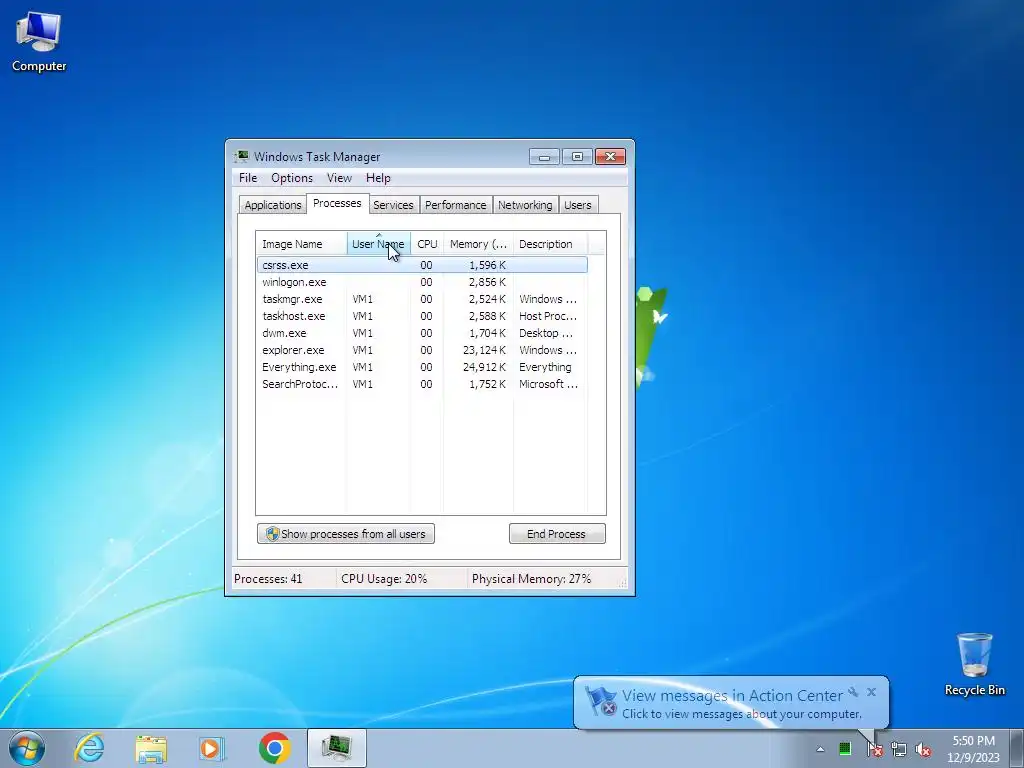Close the Action Center notification balloon

coord(871,692)
